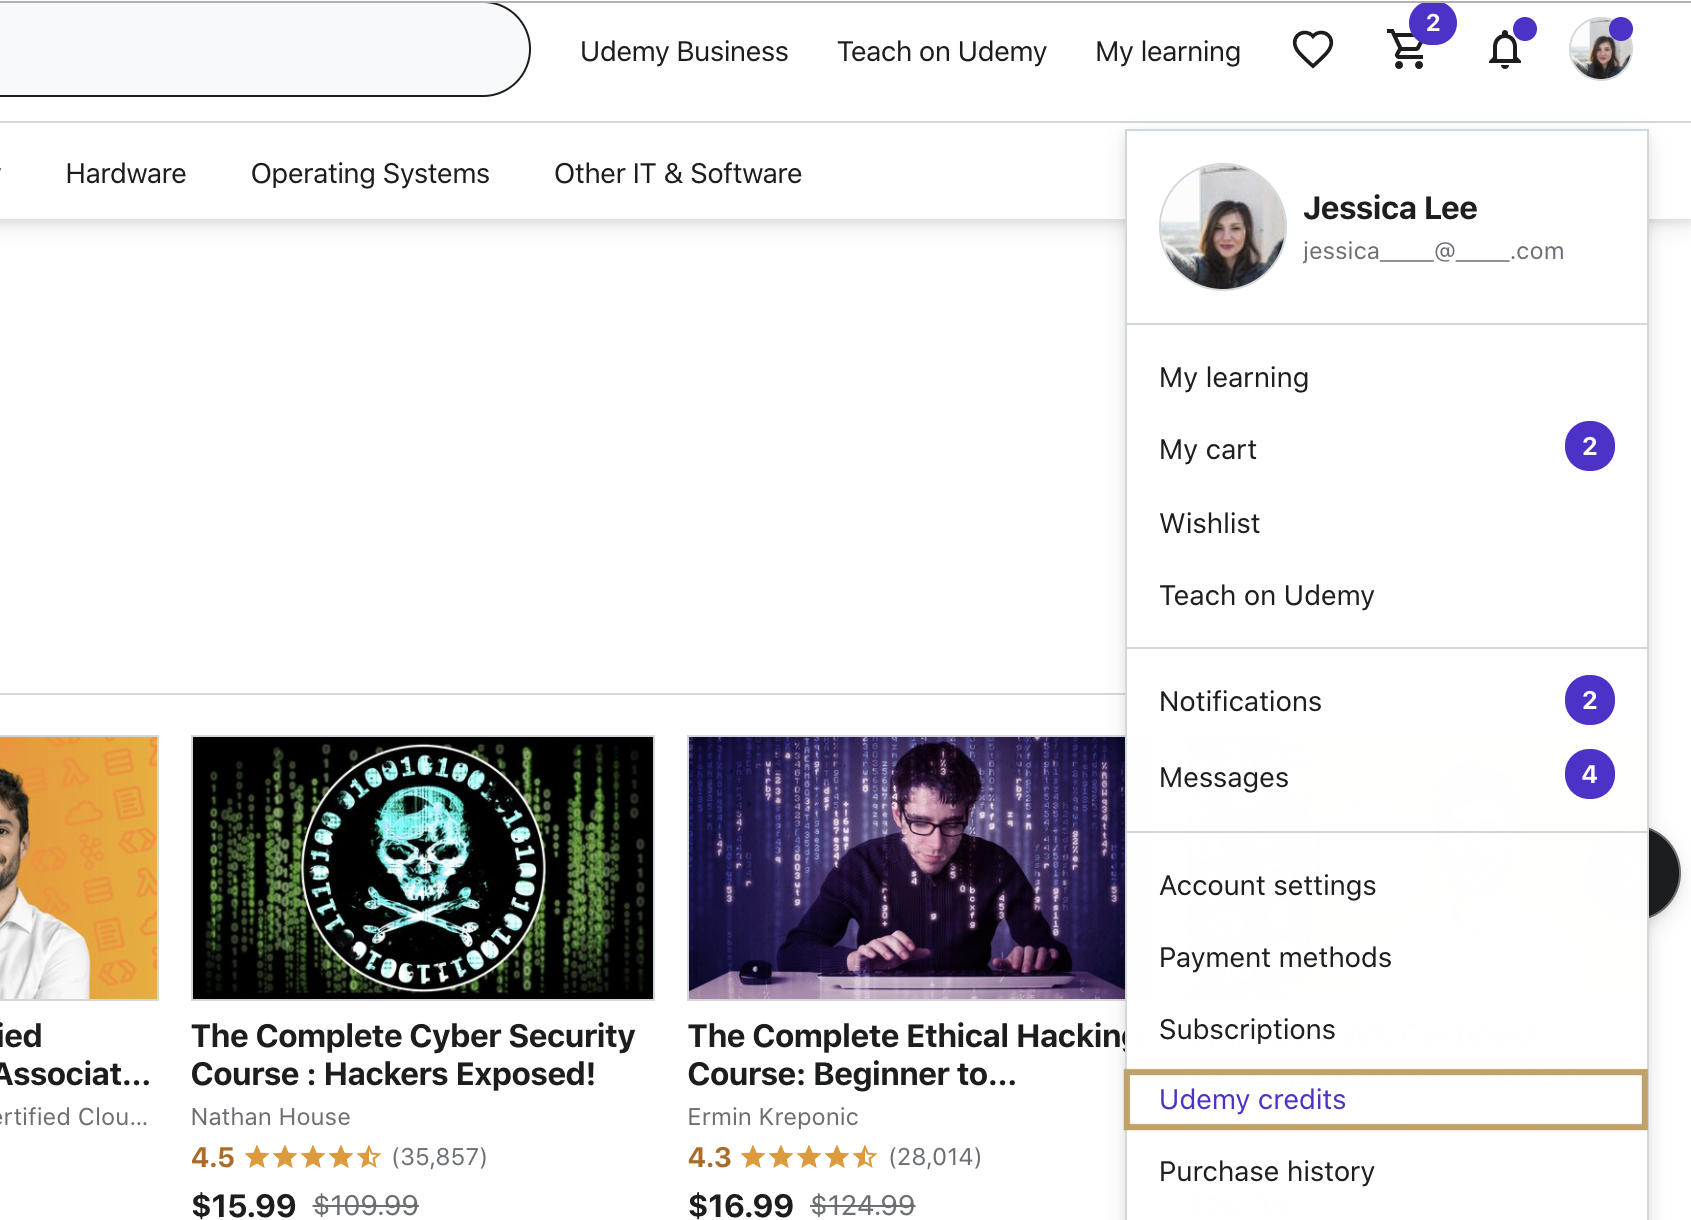Open the Notifications menu entry with badge 2
The height and width of the screenshot is (1220, 1691).
click(x=1240, y=701)
